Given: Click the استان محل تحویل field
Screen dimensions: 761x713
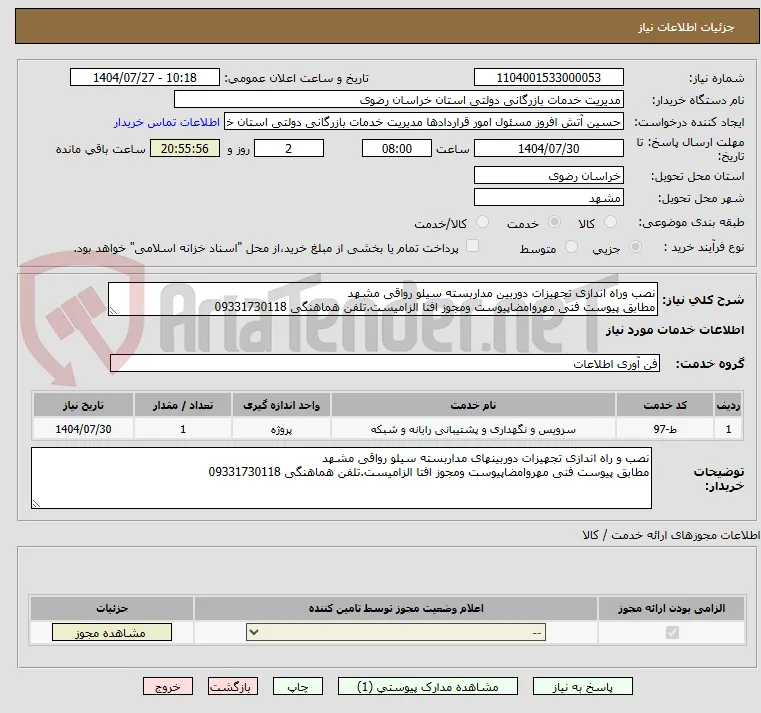Looking at the screenshot, I should (x=548, y=176).
